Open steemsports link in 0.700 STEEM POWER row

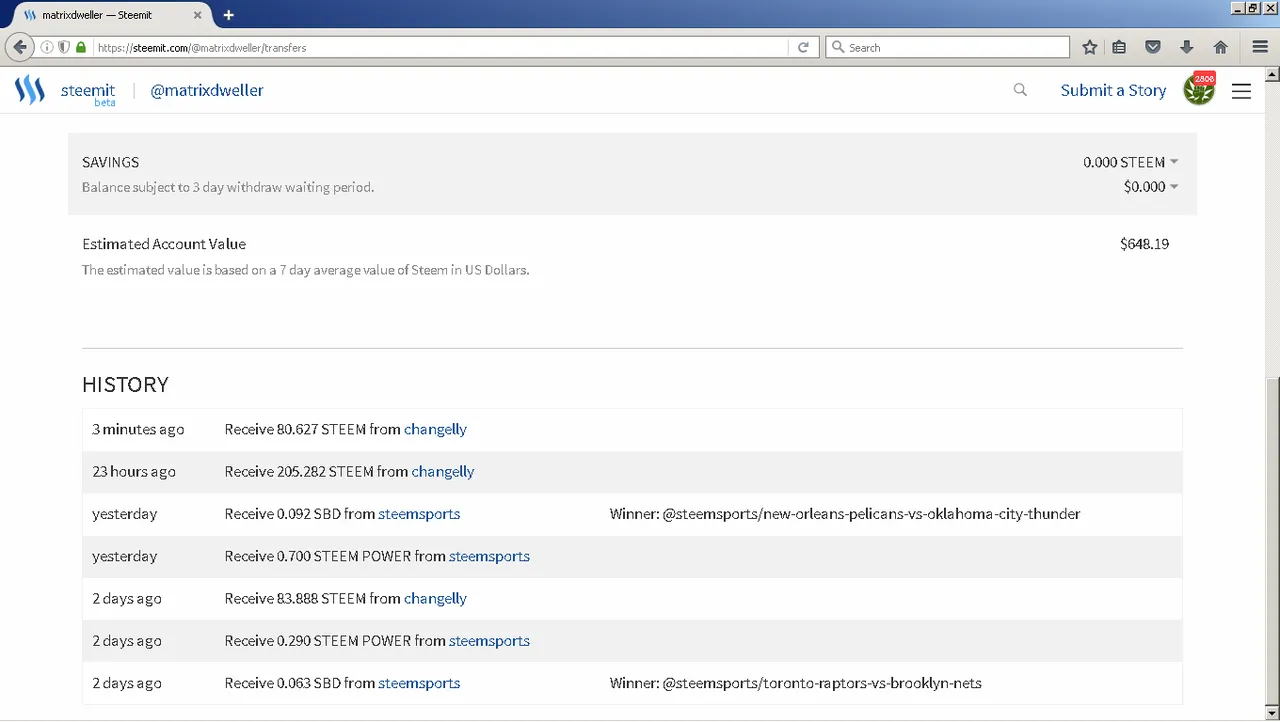click(489, 556)
